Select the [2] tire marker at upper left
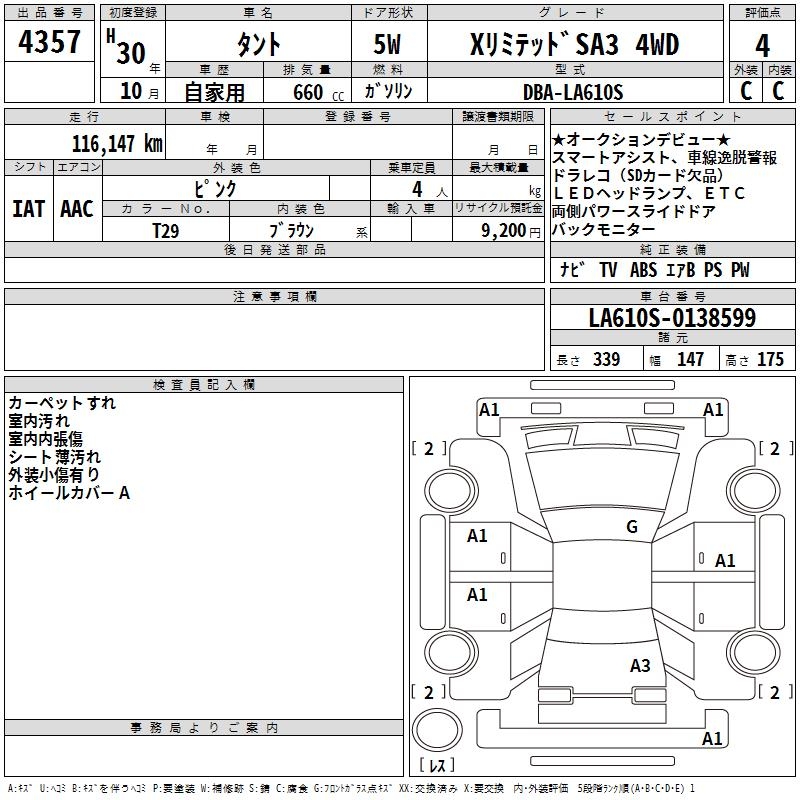 pos(429,448)
